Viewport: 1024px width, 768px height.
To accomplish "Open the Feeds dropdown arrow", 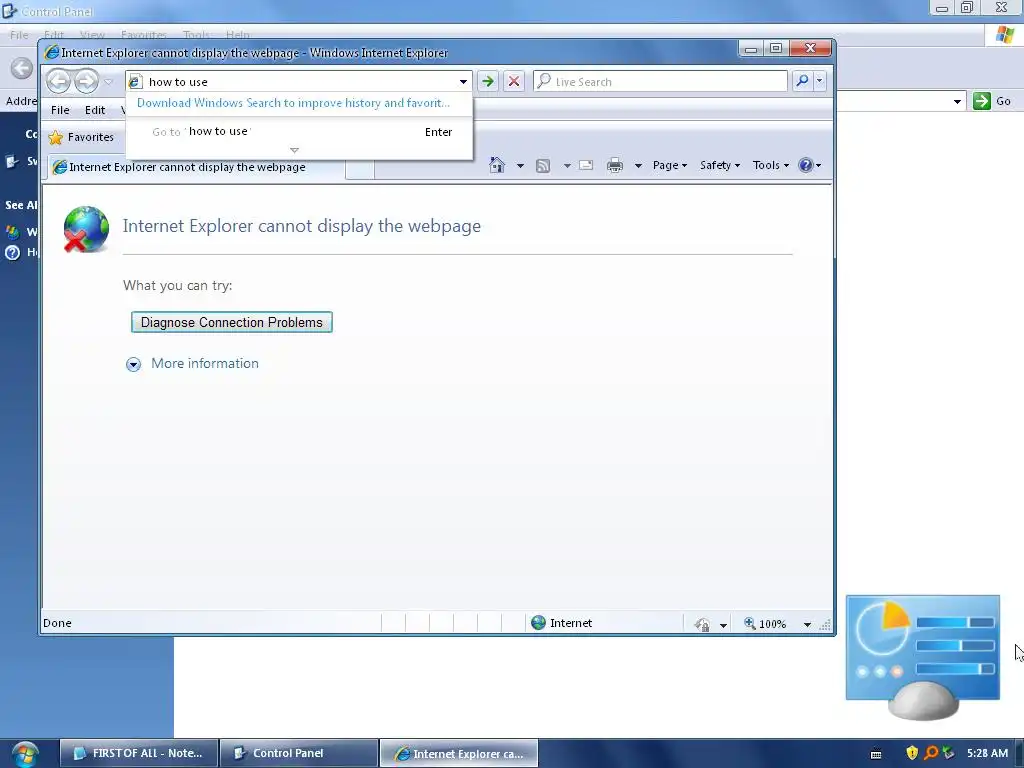I will (x=567, y=166).
